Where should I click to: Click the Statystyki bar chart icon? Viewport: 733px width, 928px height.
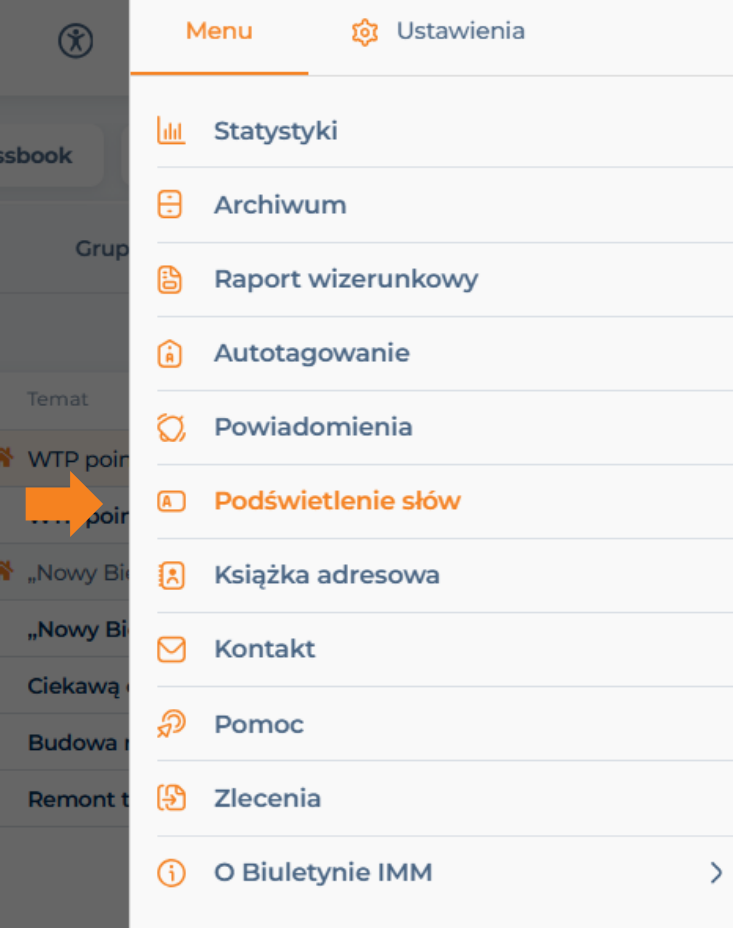(171, 130)
